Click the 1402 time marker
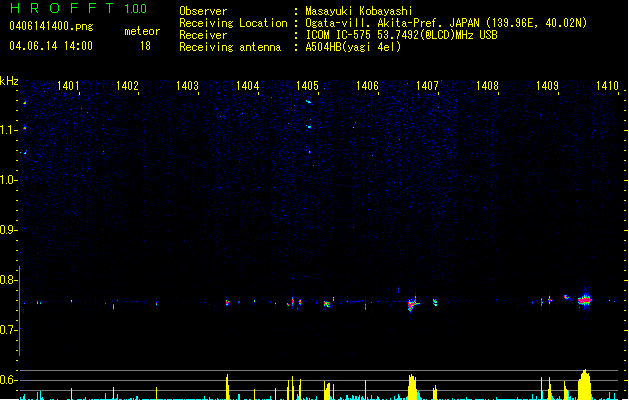629x400 pixels. 127,86
